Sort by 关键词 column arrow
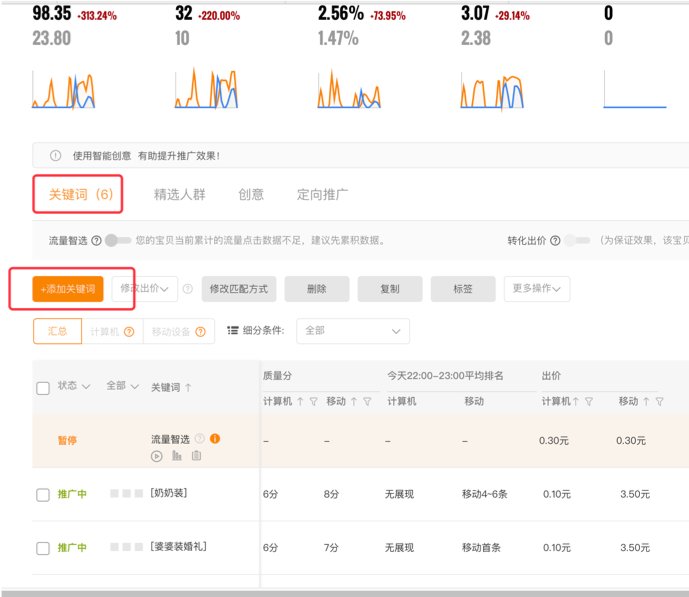689x597 pixels. [x=188, y=387]
